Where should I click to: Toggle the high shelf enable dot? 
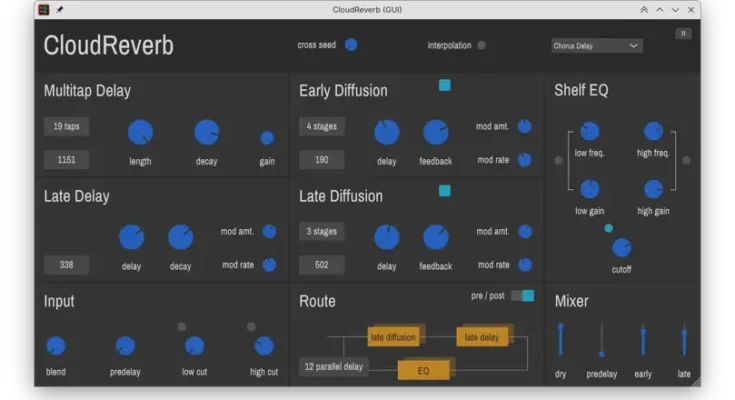coord(686,160)
